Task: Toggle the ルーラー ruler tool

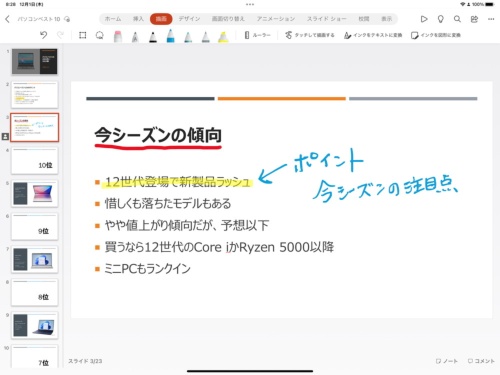Action: (x=257, y=35)
